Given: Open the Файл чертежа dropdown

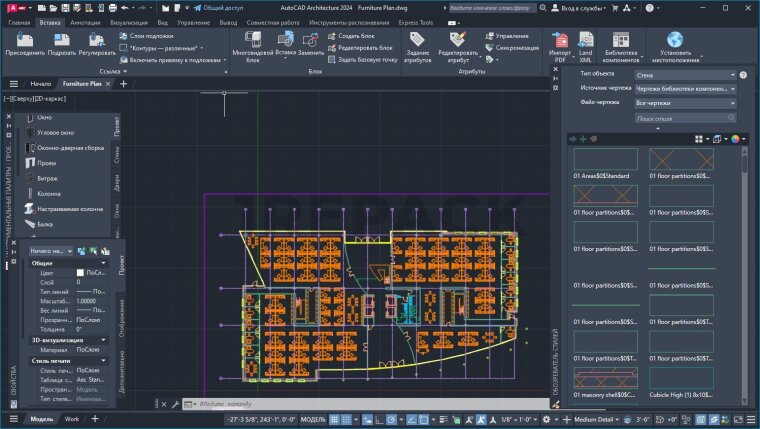Looking at the screenshot, I should click(685, 103).
